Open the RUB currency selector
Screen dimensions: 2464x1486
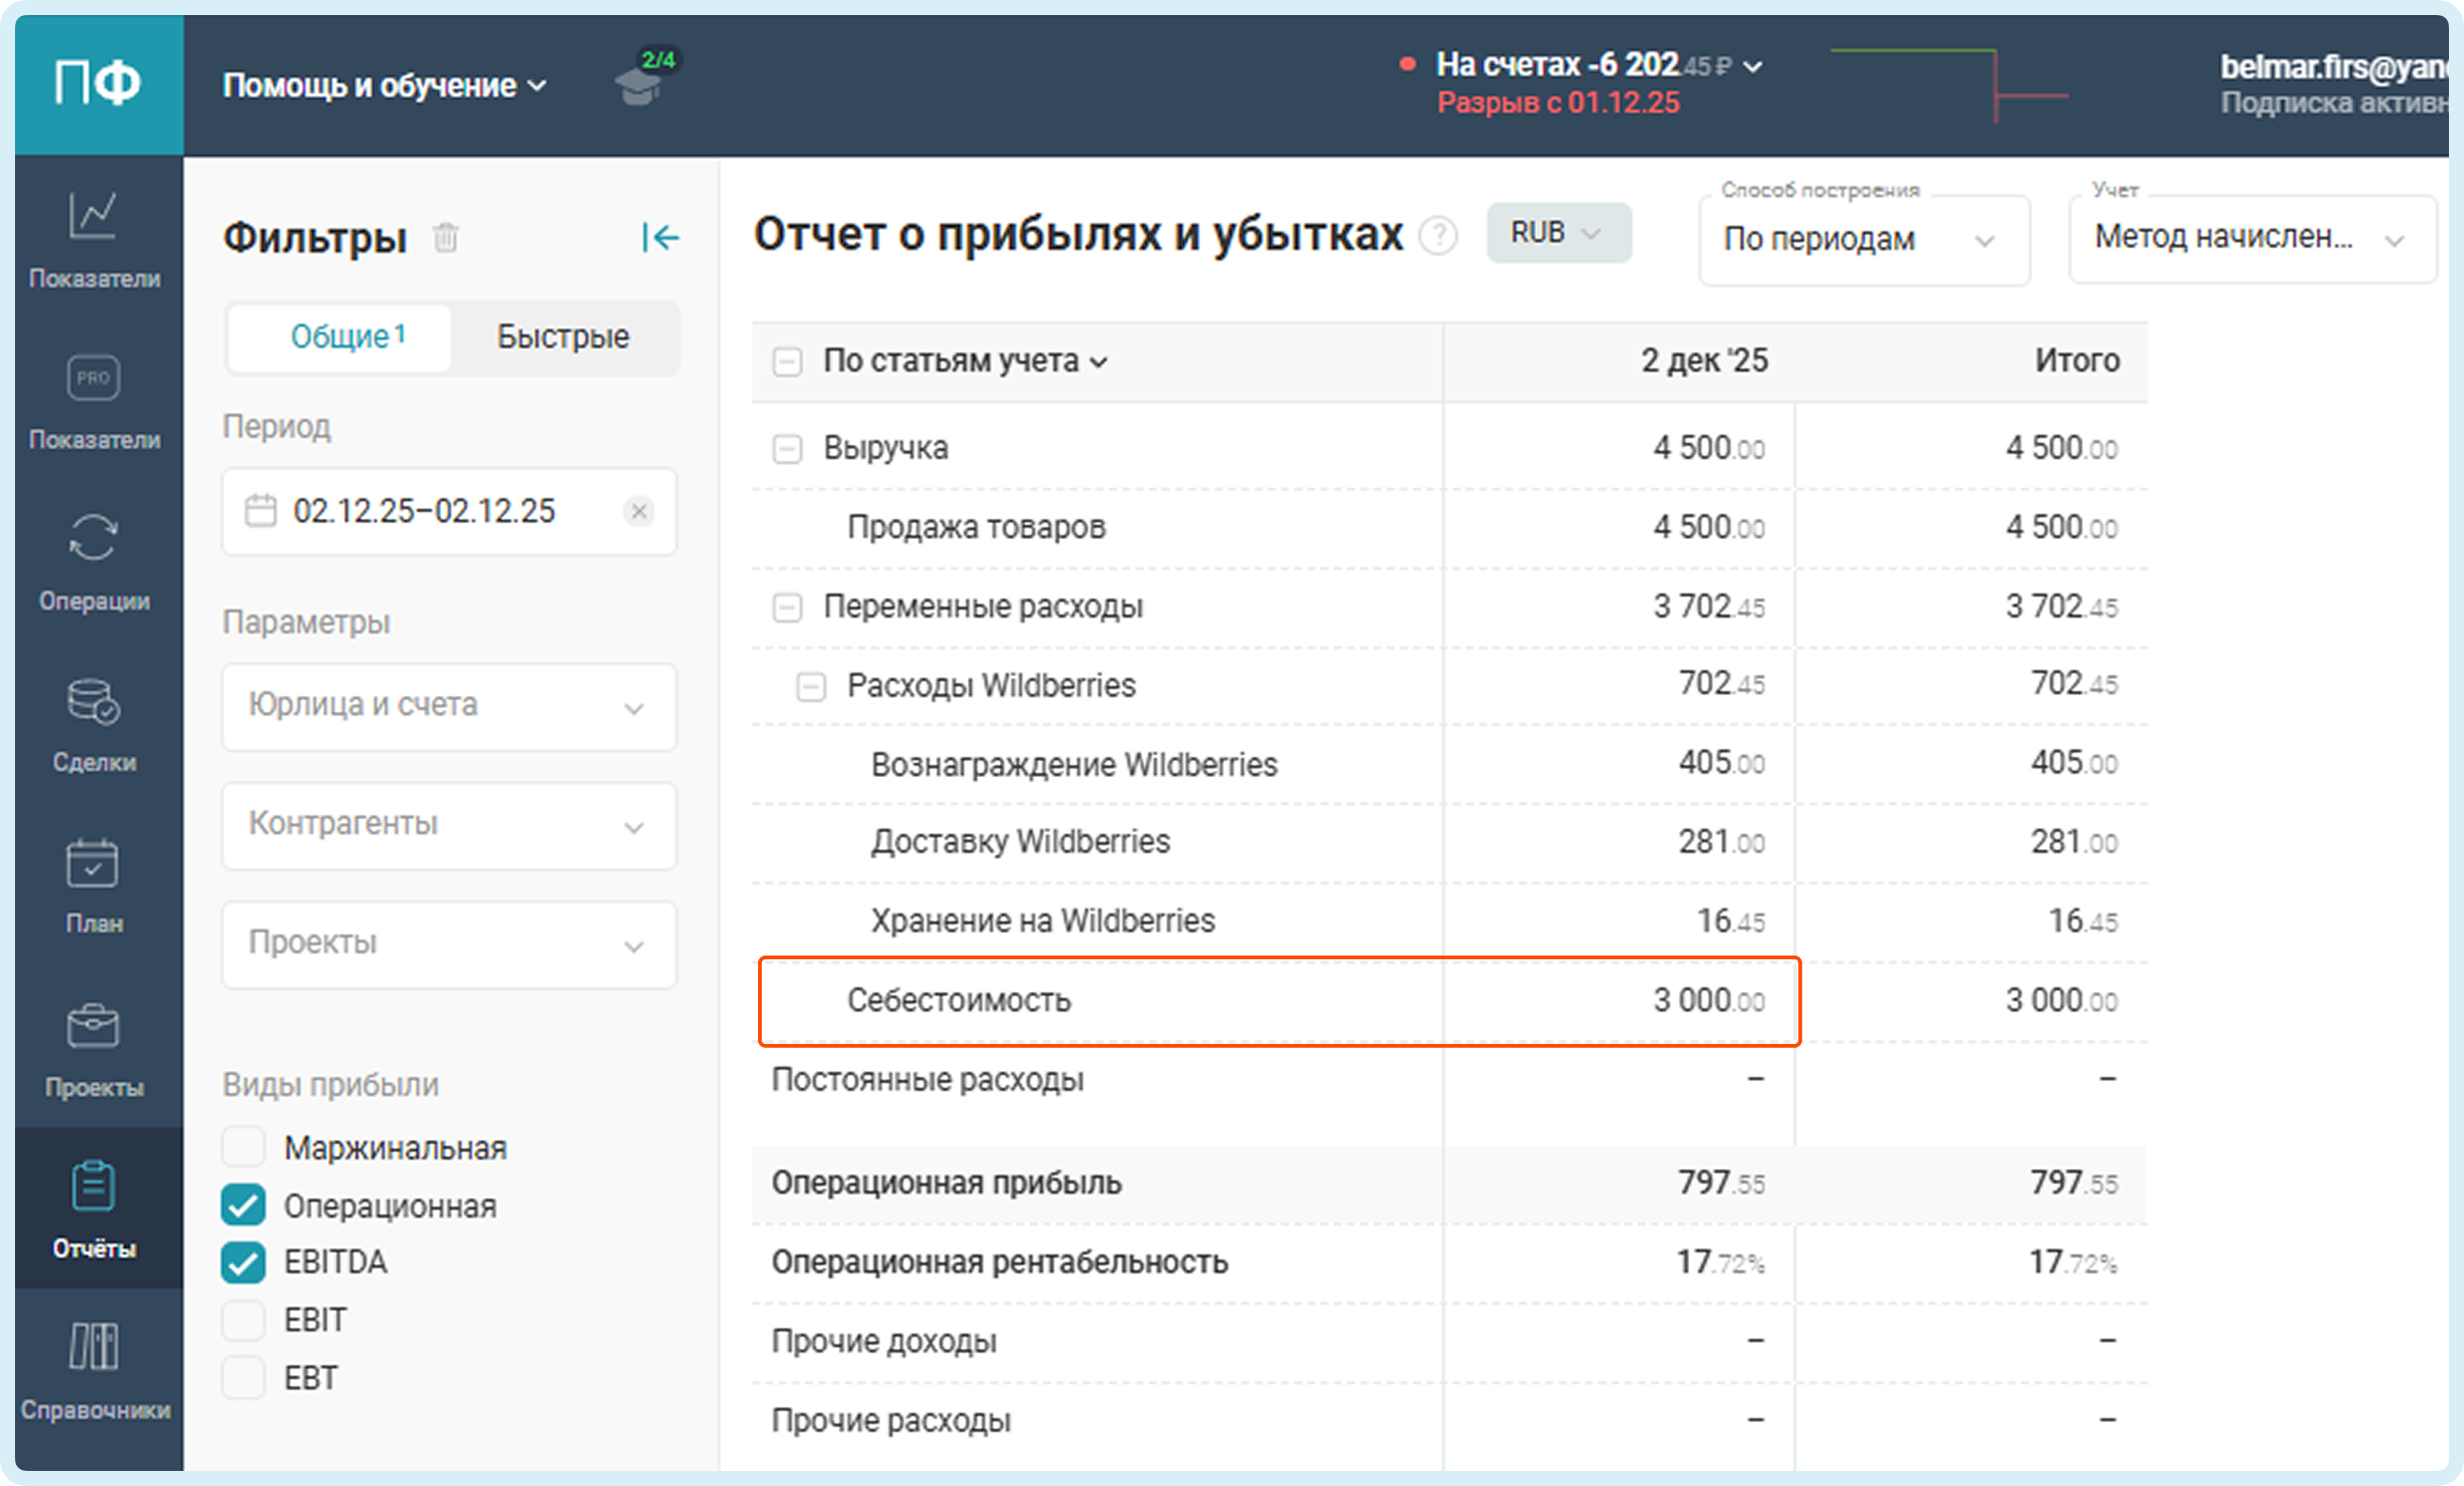coord(1557,233)
